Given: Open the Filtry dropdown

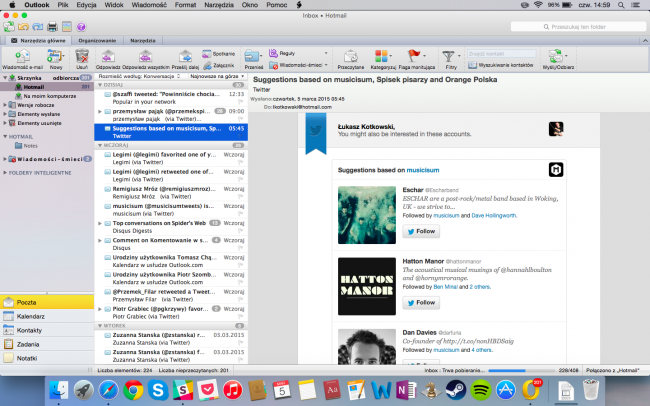Looking at the screenshot, I should 459,56.
